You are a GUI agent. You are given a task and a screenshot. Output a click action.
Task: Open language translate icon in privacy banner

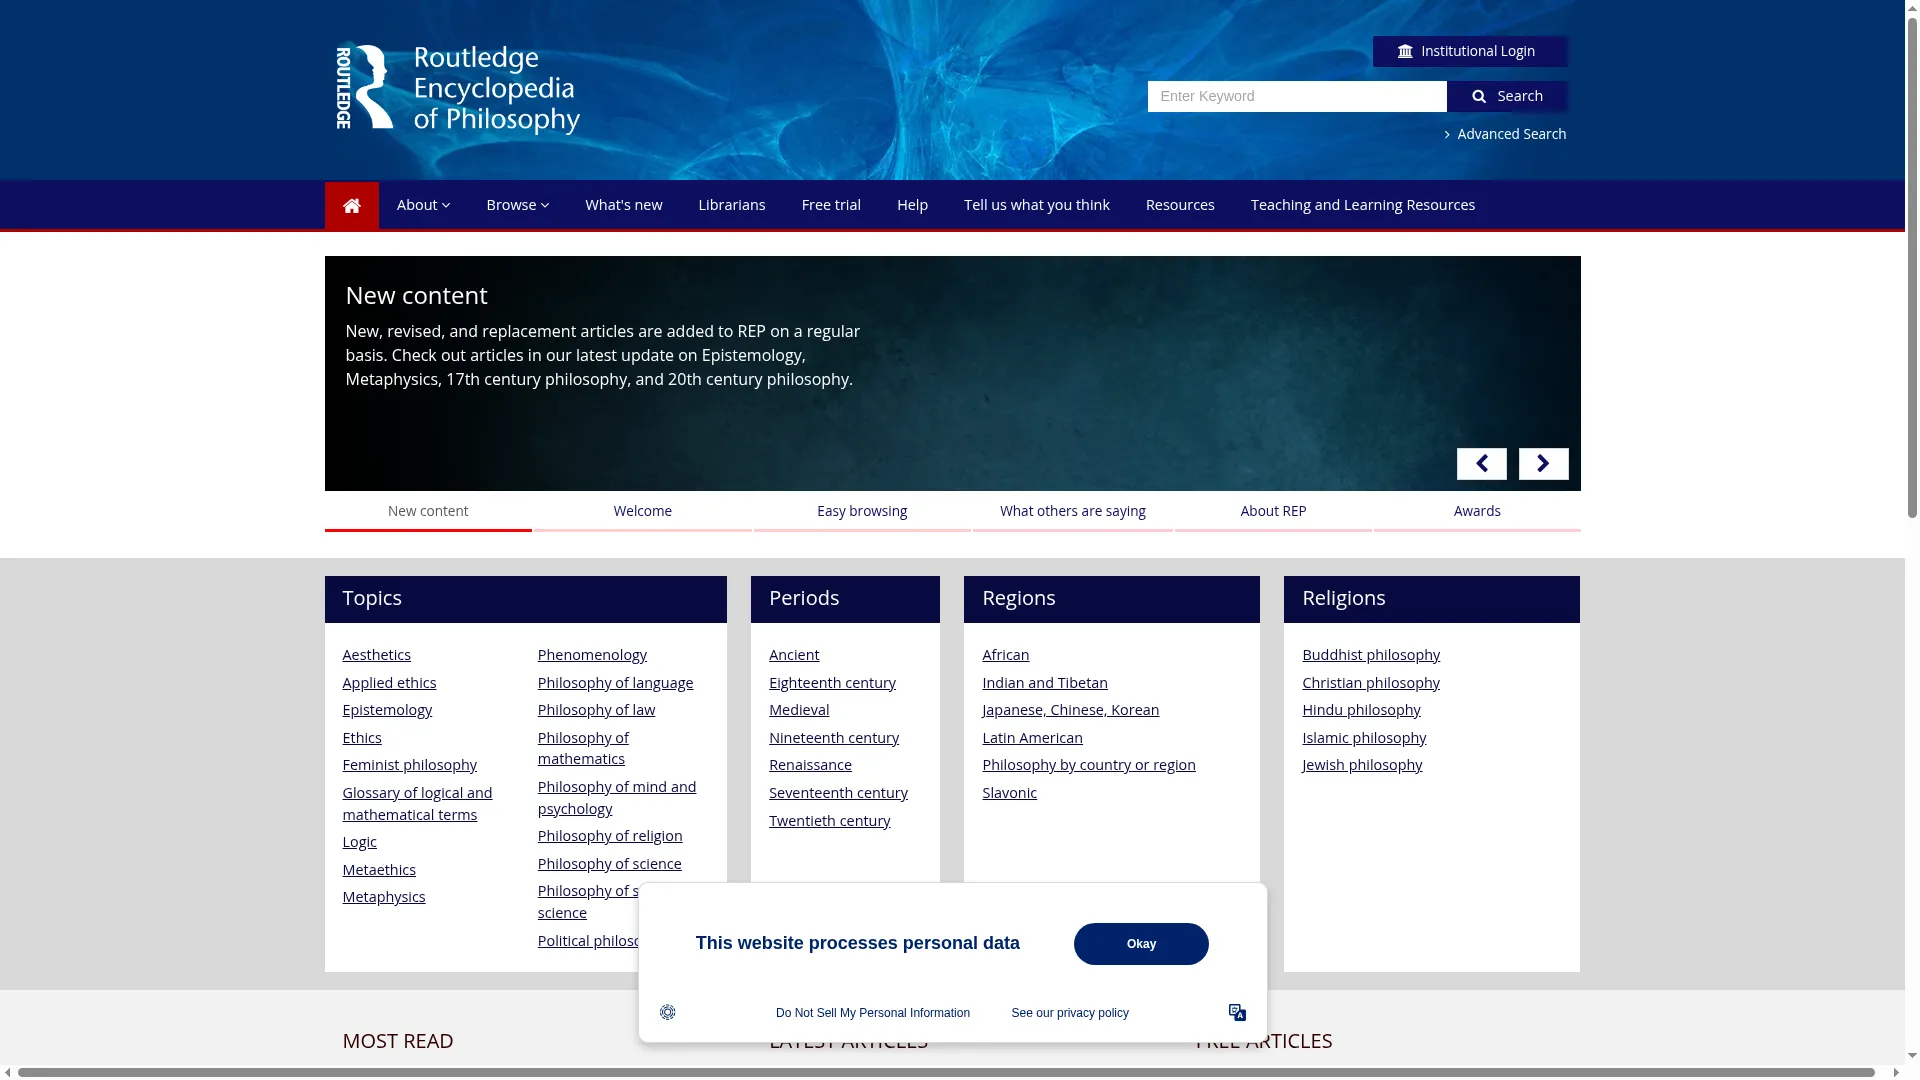tap(1237, 1012)
